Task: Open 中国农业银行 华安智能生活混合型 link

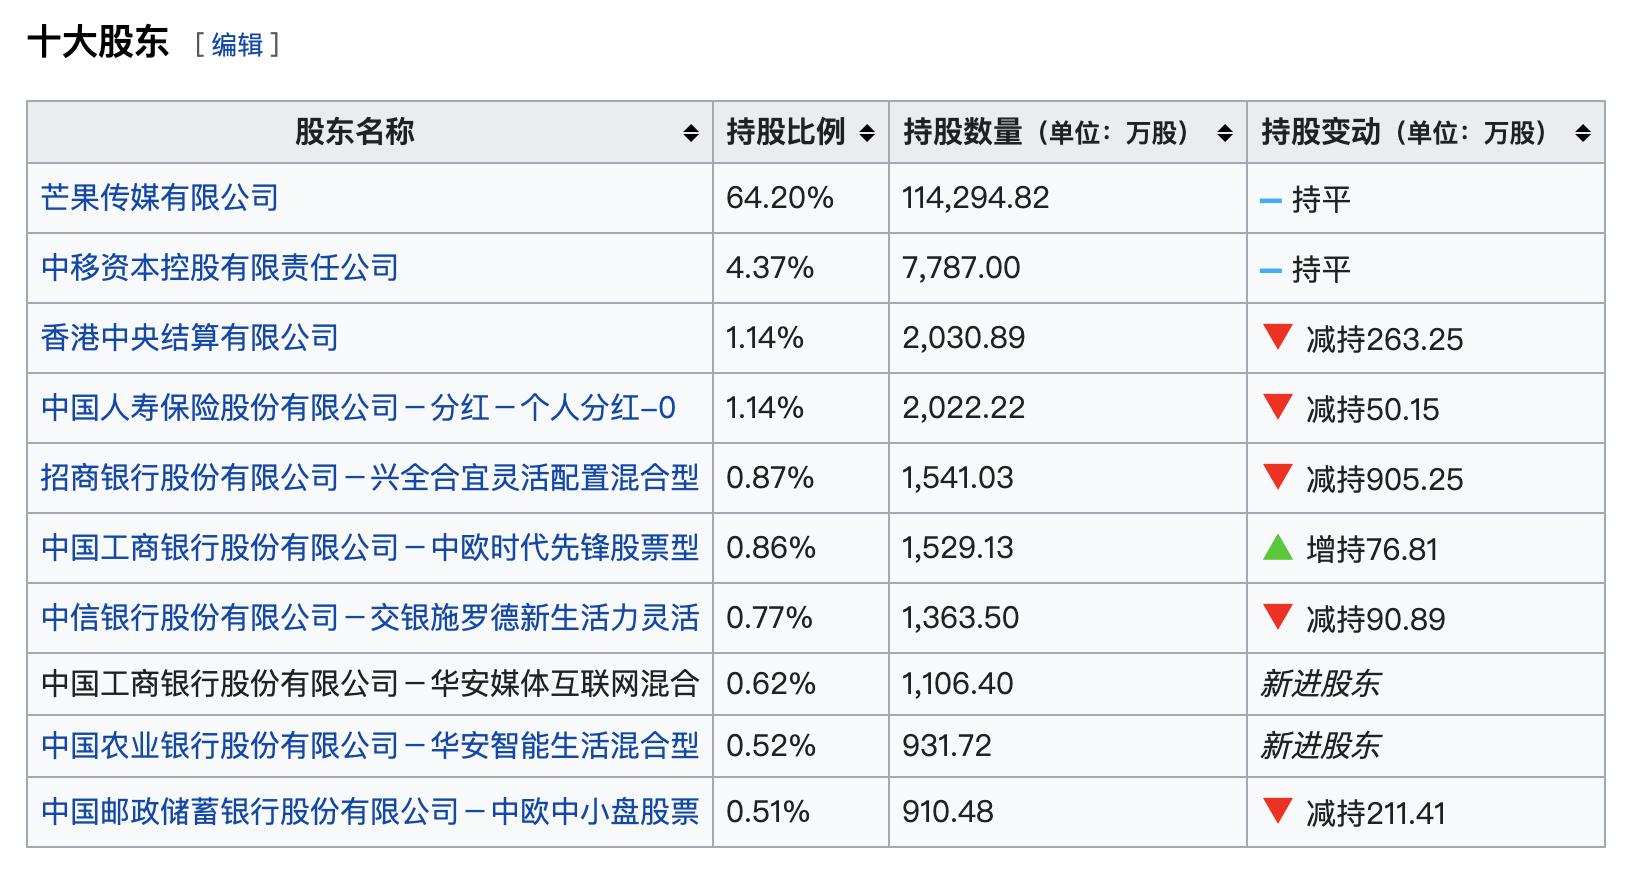Action: point(370,746)
